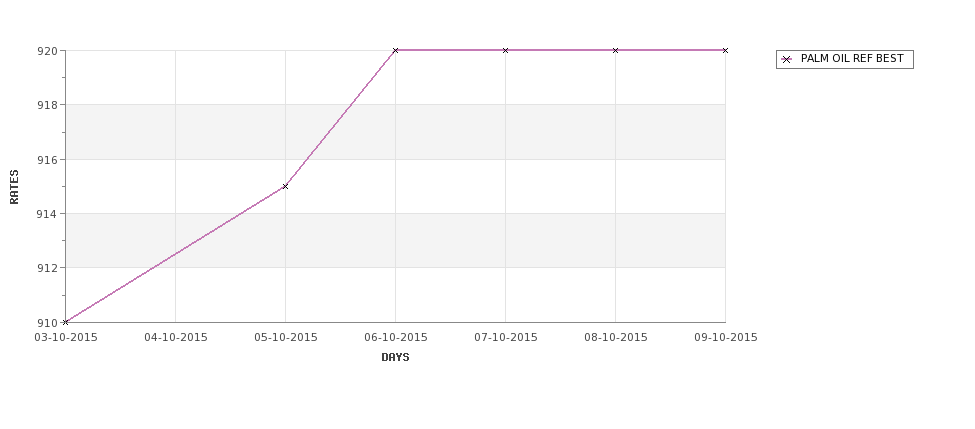Viewport: 975px width, 429px height.
Task: Click the data point marker at 05-10-2015
Action: (x=285, y=187)
